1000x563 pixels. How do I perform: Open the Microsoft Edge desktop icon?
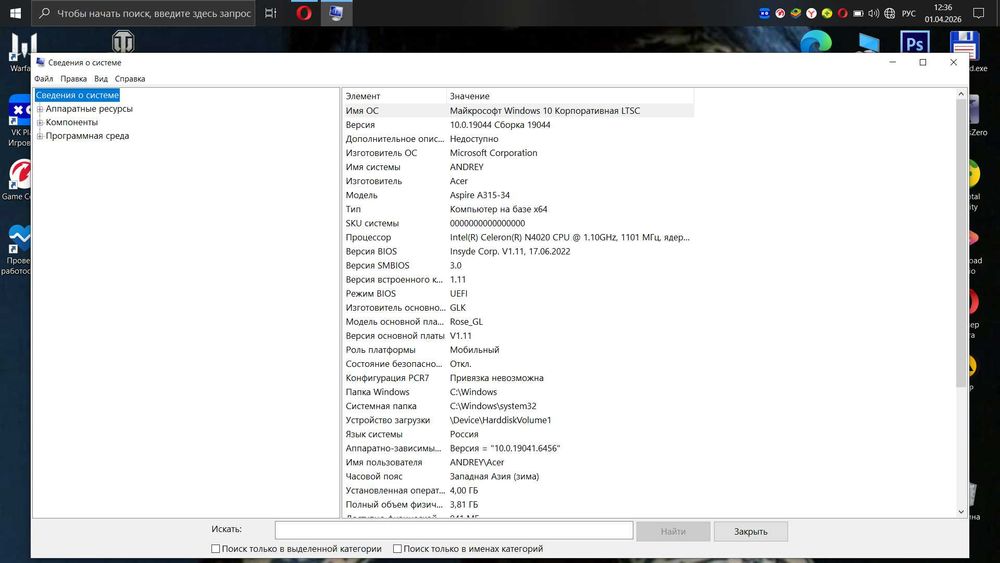click(816, 41)
